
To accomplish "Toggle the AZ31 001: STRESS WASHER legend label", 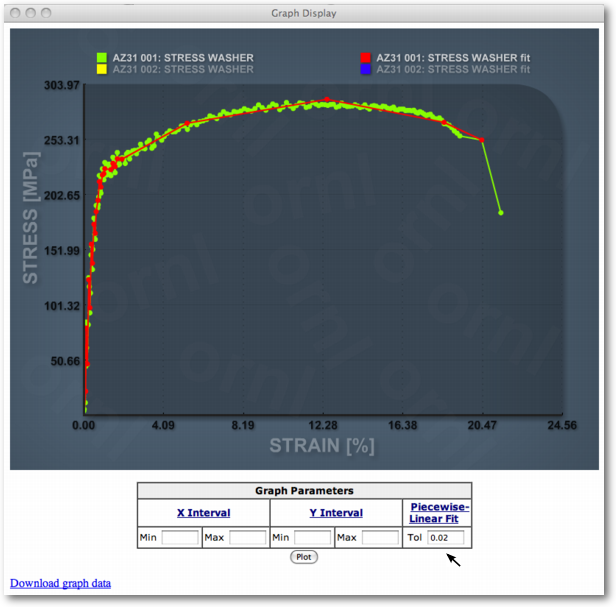I will coord(183,58).
